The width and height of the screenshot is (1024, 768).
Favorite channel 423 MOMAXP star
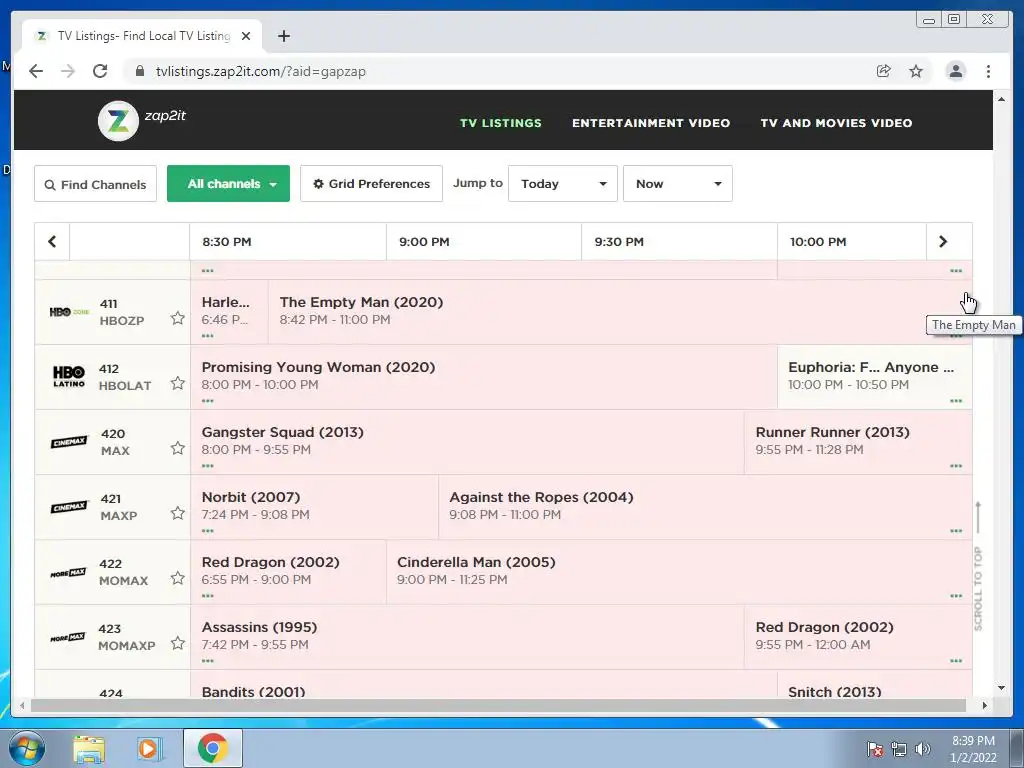(178, 643)
